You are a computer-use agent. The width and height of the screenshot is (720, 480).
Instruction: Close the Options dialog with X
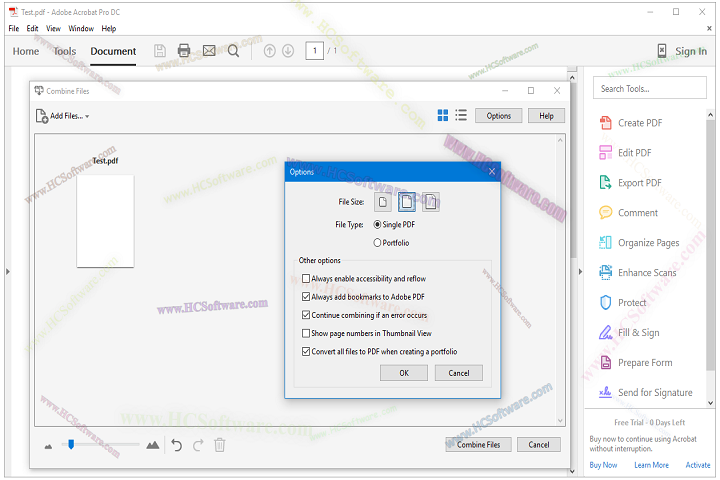tap(492, 172)
